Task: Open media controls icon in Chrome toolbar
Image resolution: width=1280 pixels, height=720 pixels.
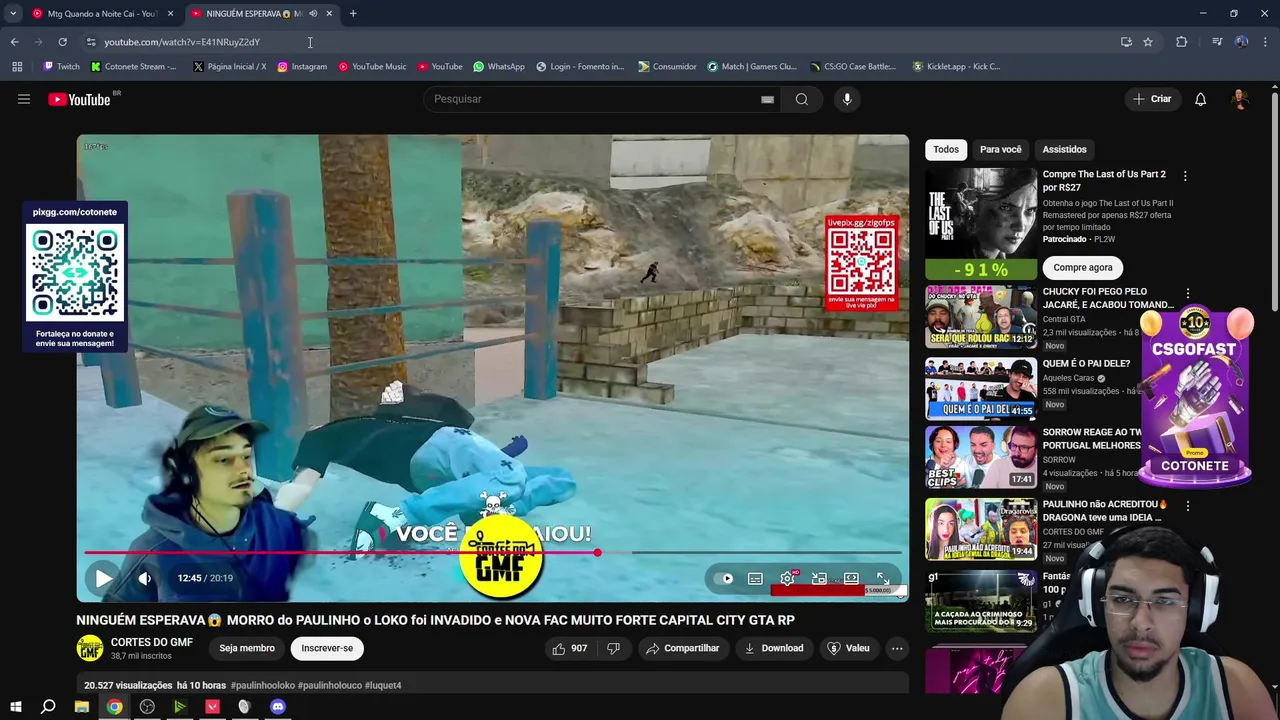Action: tap(1217, 42)
